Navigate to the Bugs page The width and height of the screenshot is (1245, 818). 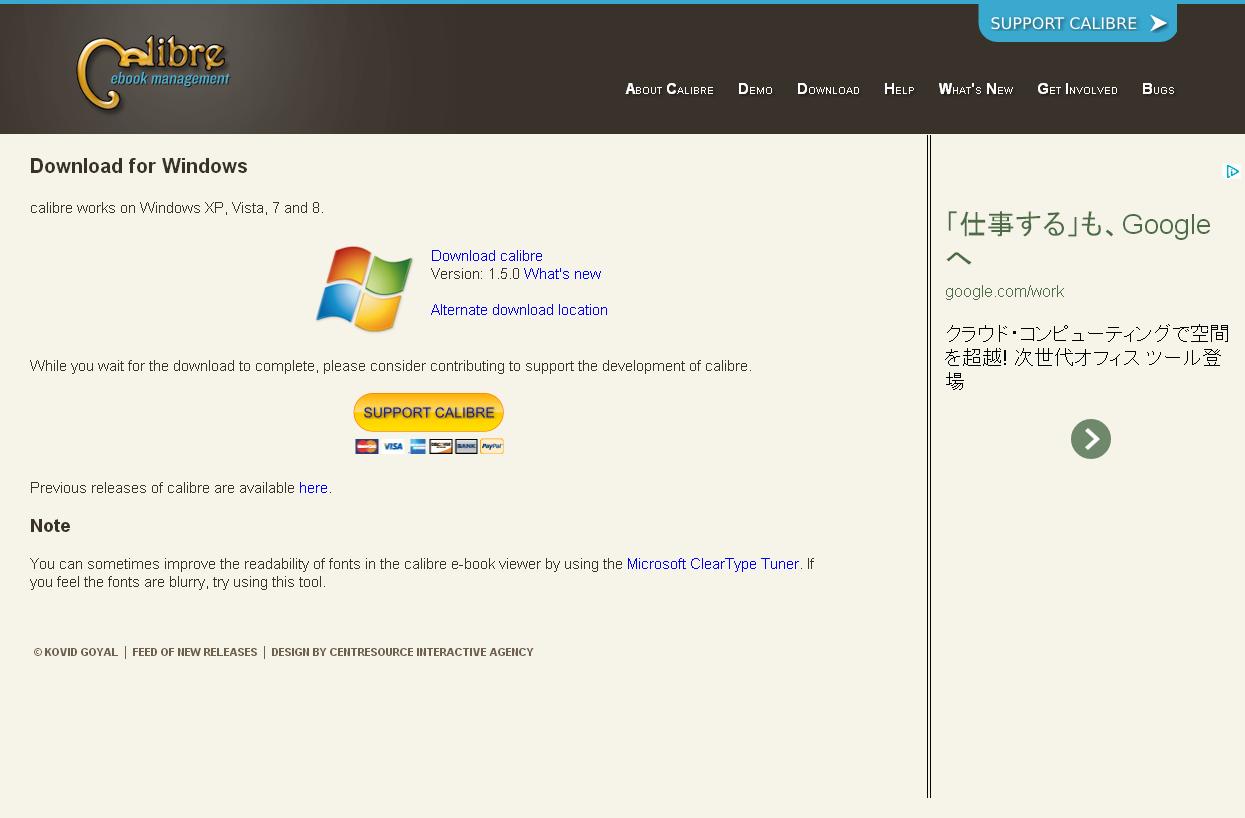[1158, 89]
